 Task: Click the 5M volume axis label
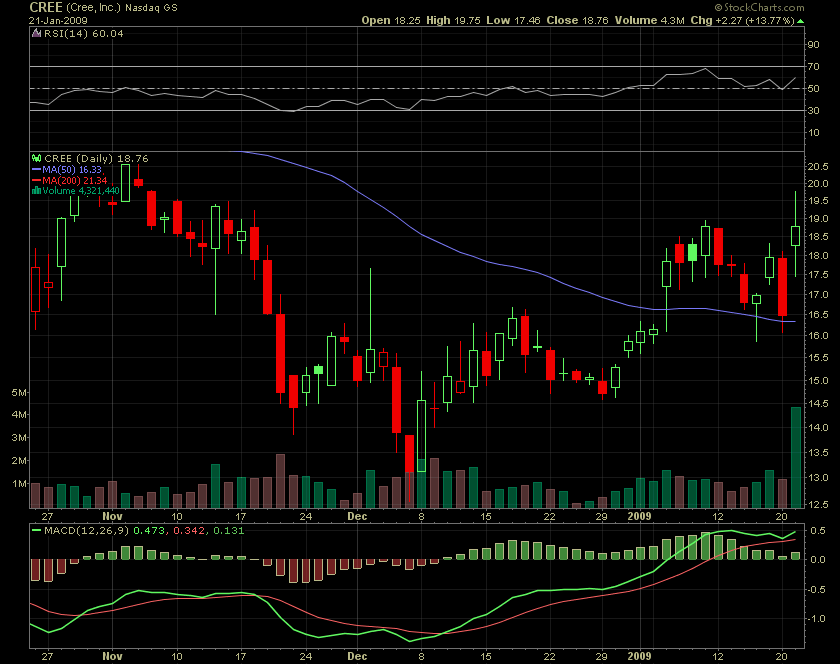(x=19, y=393)
